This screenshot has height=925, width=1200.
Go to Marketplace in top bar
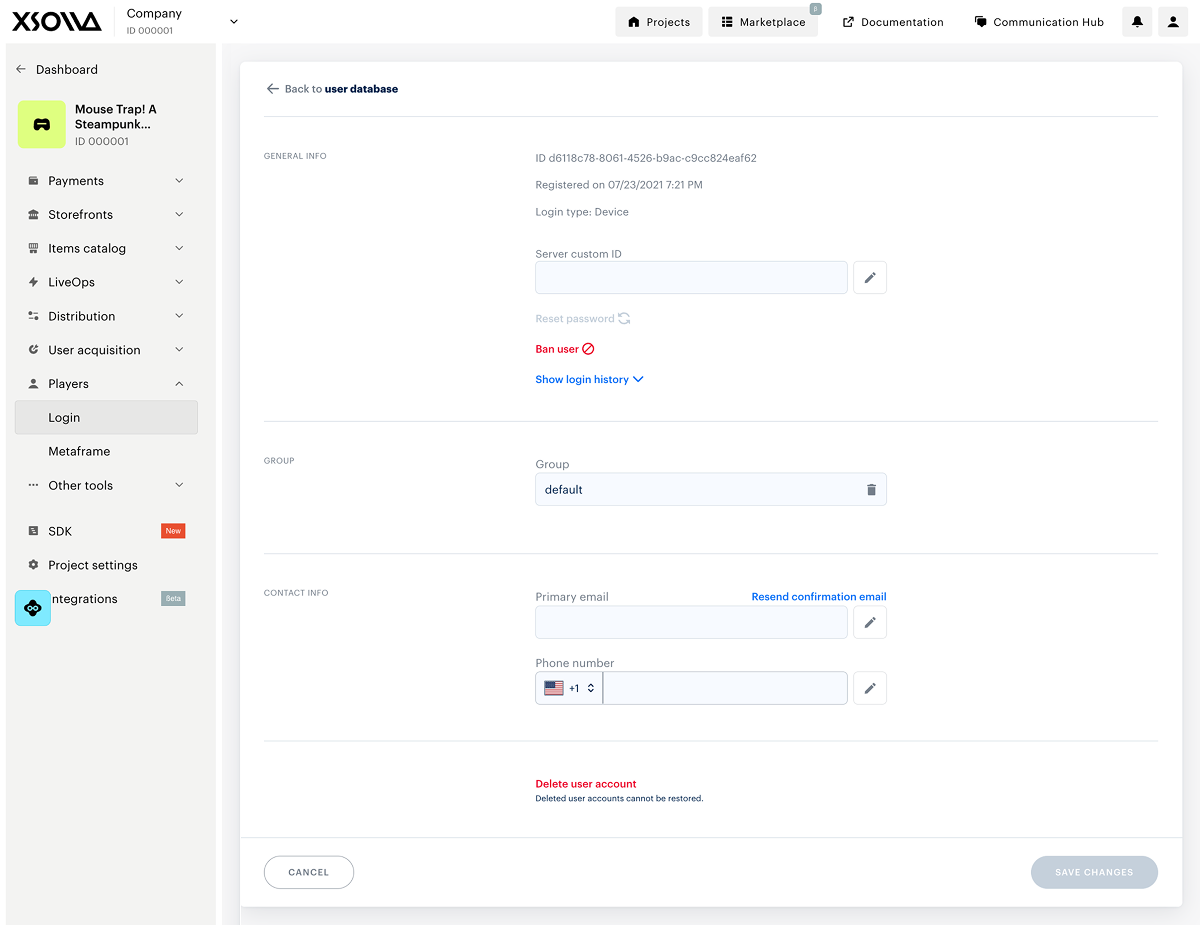[762, 22]
